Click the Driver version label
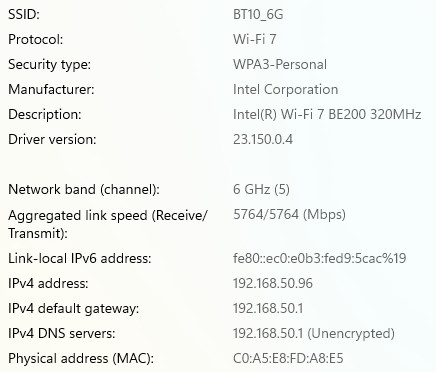The height and width of the screenshot is (372, 436). point(52,139)
